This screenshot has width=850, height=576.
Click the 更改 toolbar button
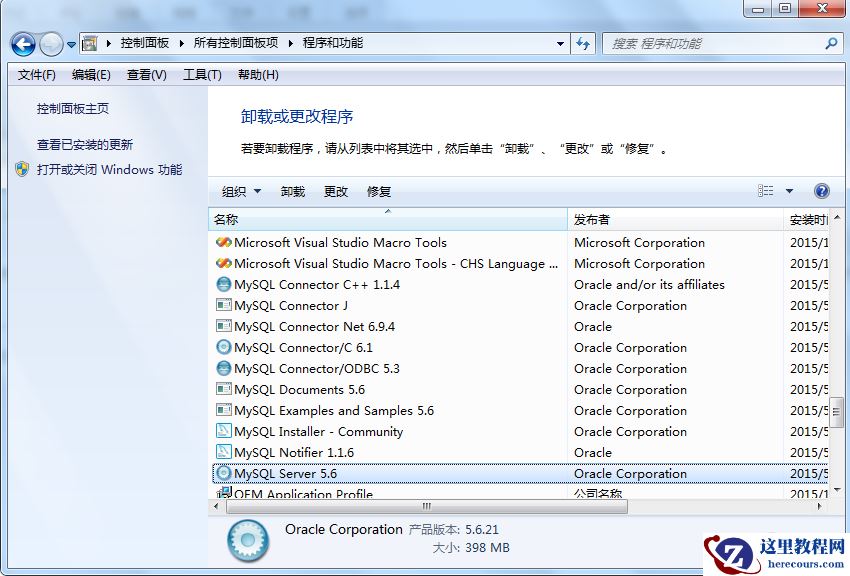coord(336,191)
